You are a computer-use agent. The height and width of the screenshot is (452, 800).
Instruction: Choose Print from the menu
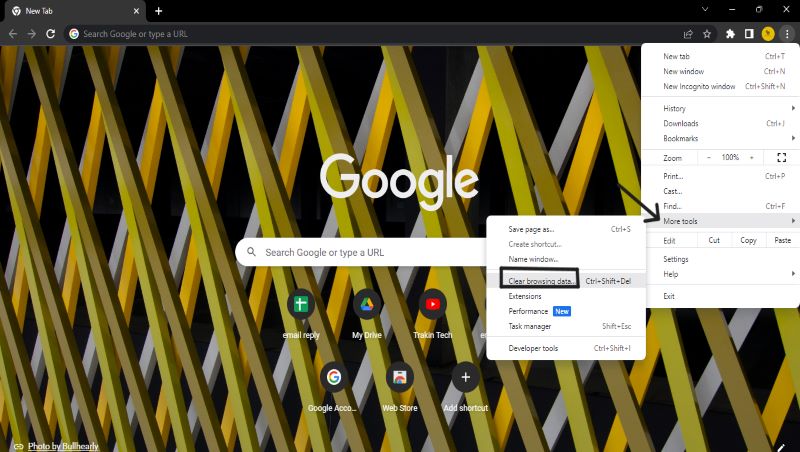tap(720, 176)
